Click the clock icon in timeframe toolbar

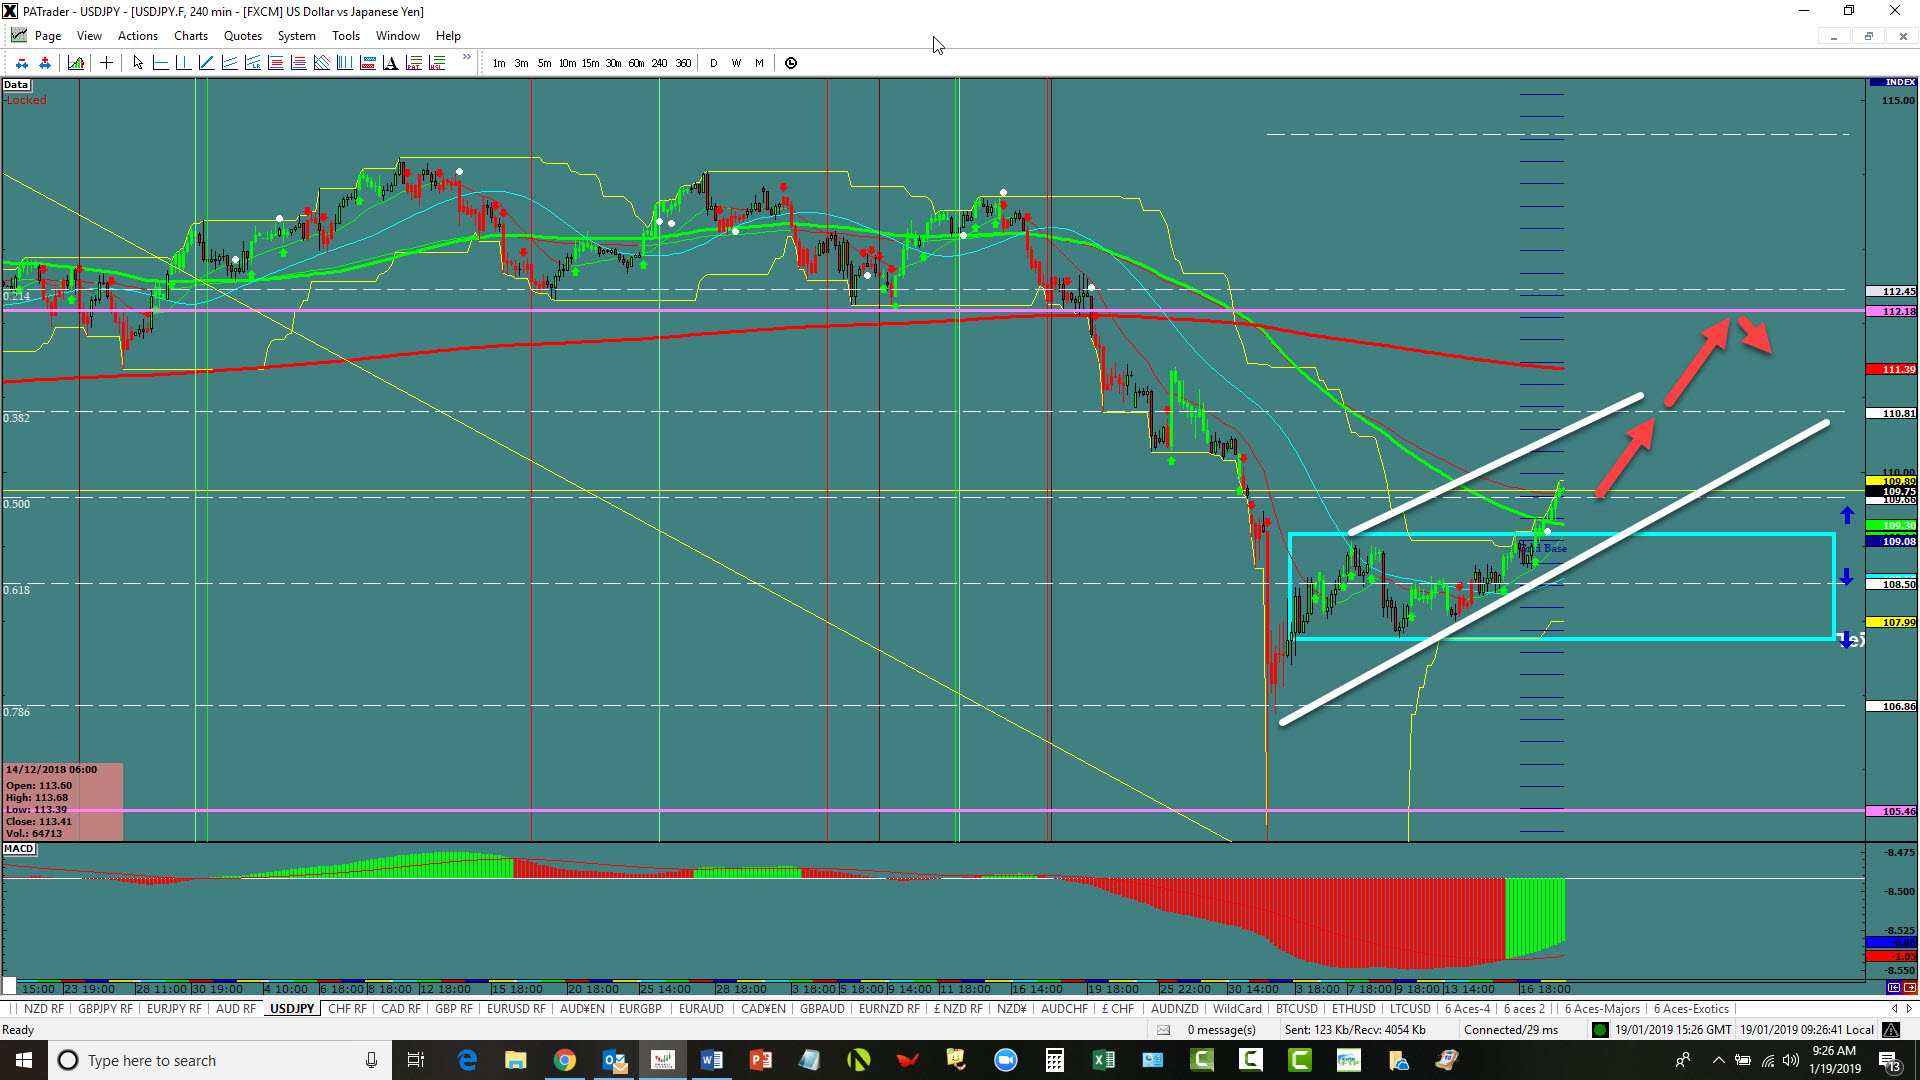(791, 63)
